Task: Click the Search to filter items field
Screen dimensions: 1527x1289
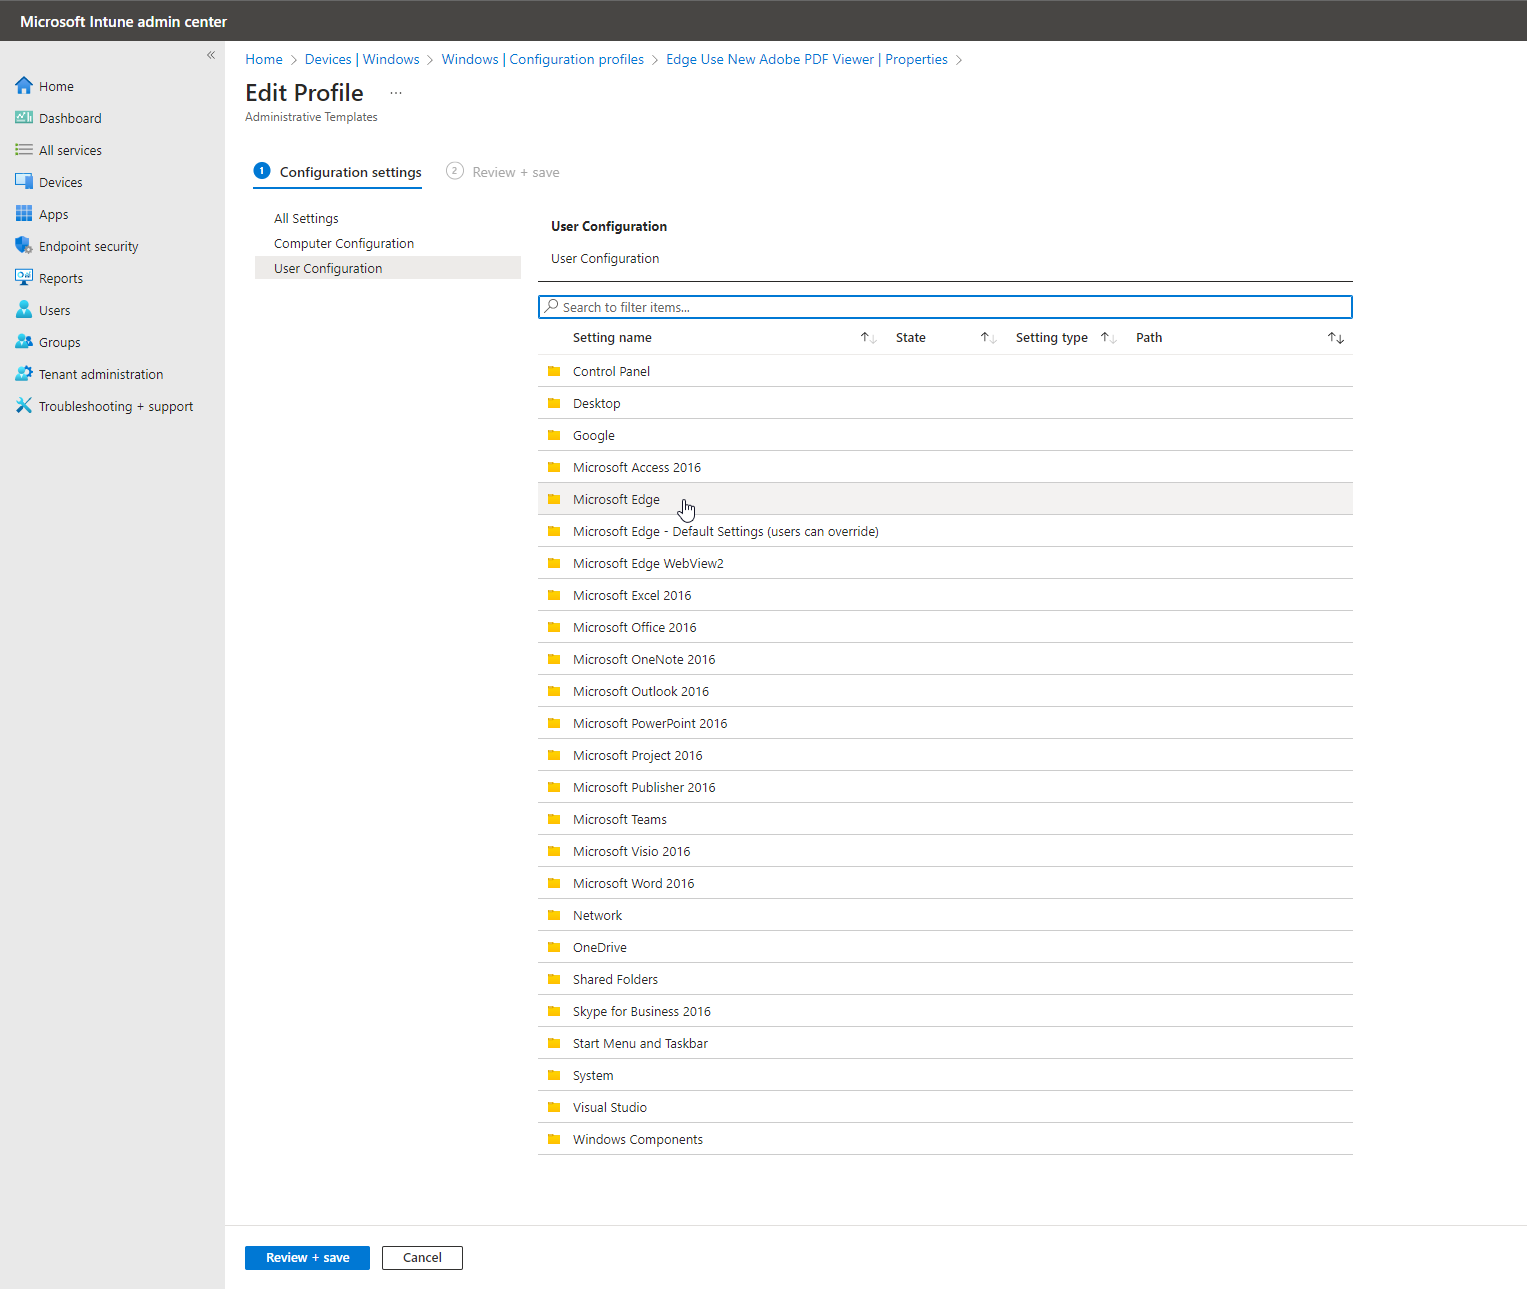Action: pos(945,307)
